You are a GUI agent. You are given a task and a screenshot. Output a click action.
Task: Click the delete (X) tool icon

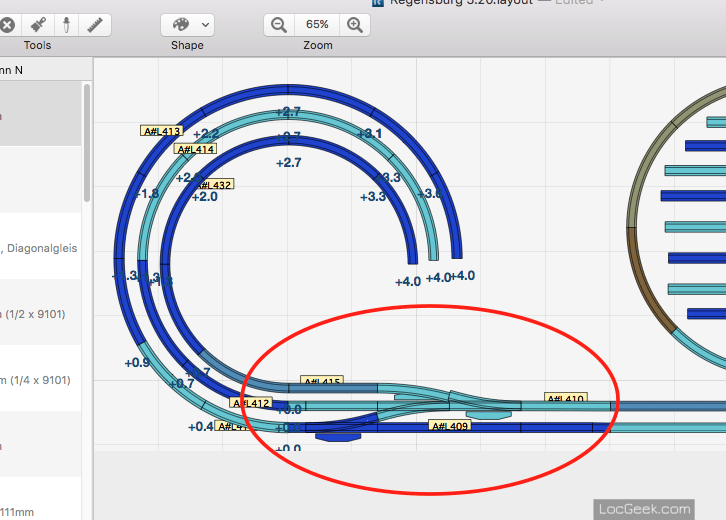[7, 25]
